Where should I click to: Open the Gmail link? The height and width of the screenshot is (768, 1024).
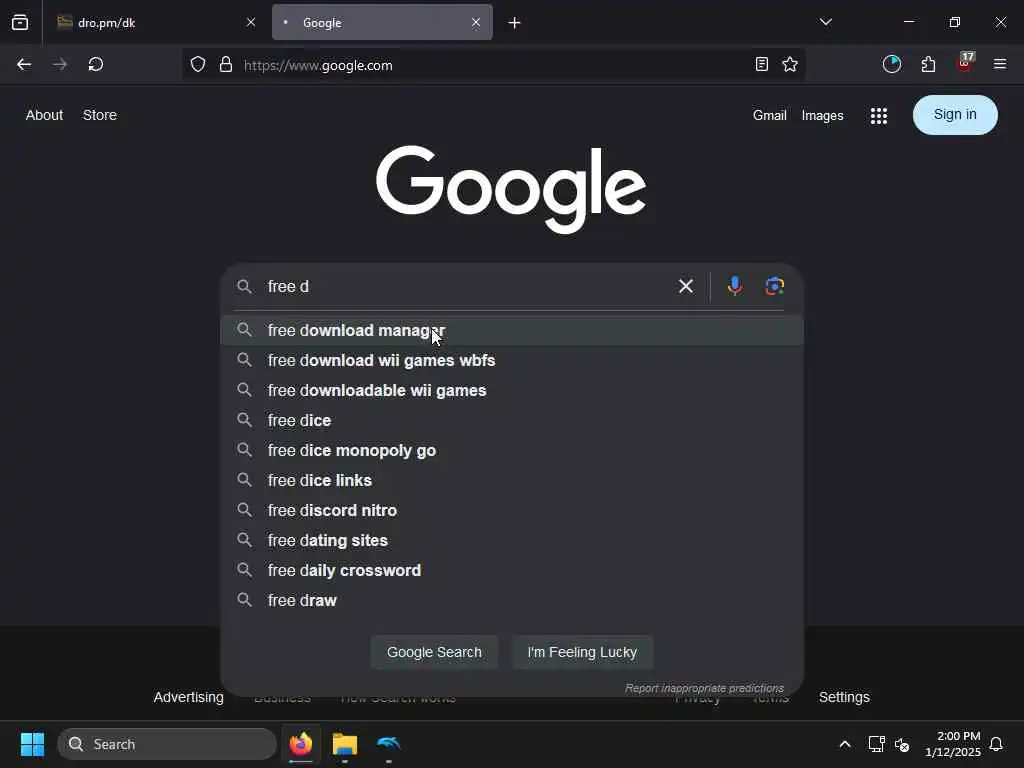pos(769,116)
